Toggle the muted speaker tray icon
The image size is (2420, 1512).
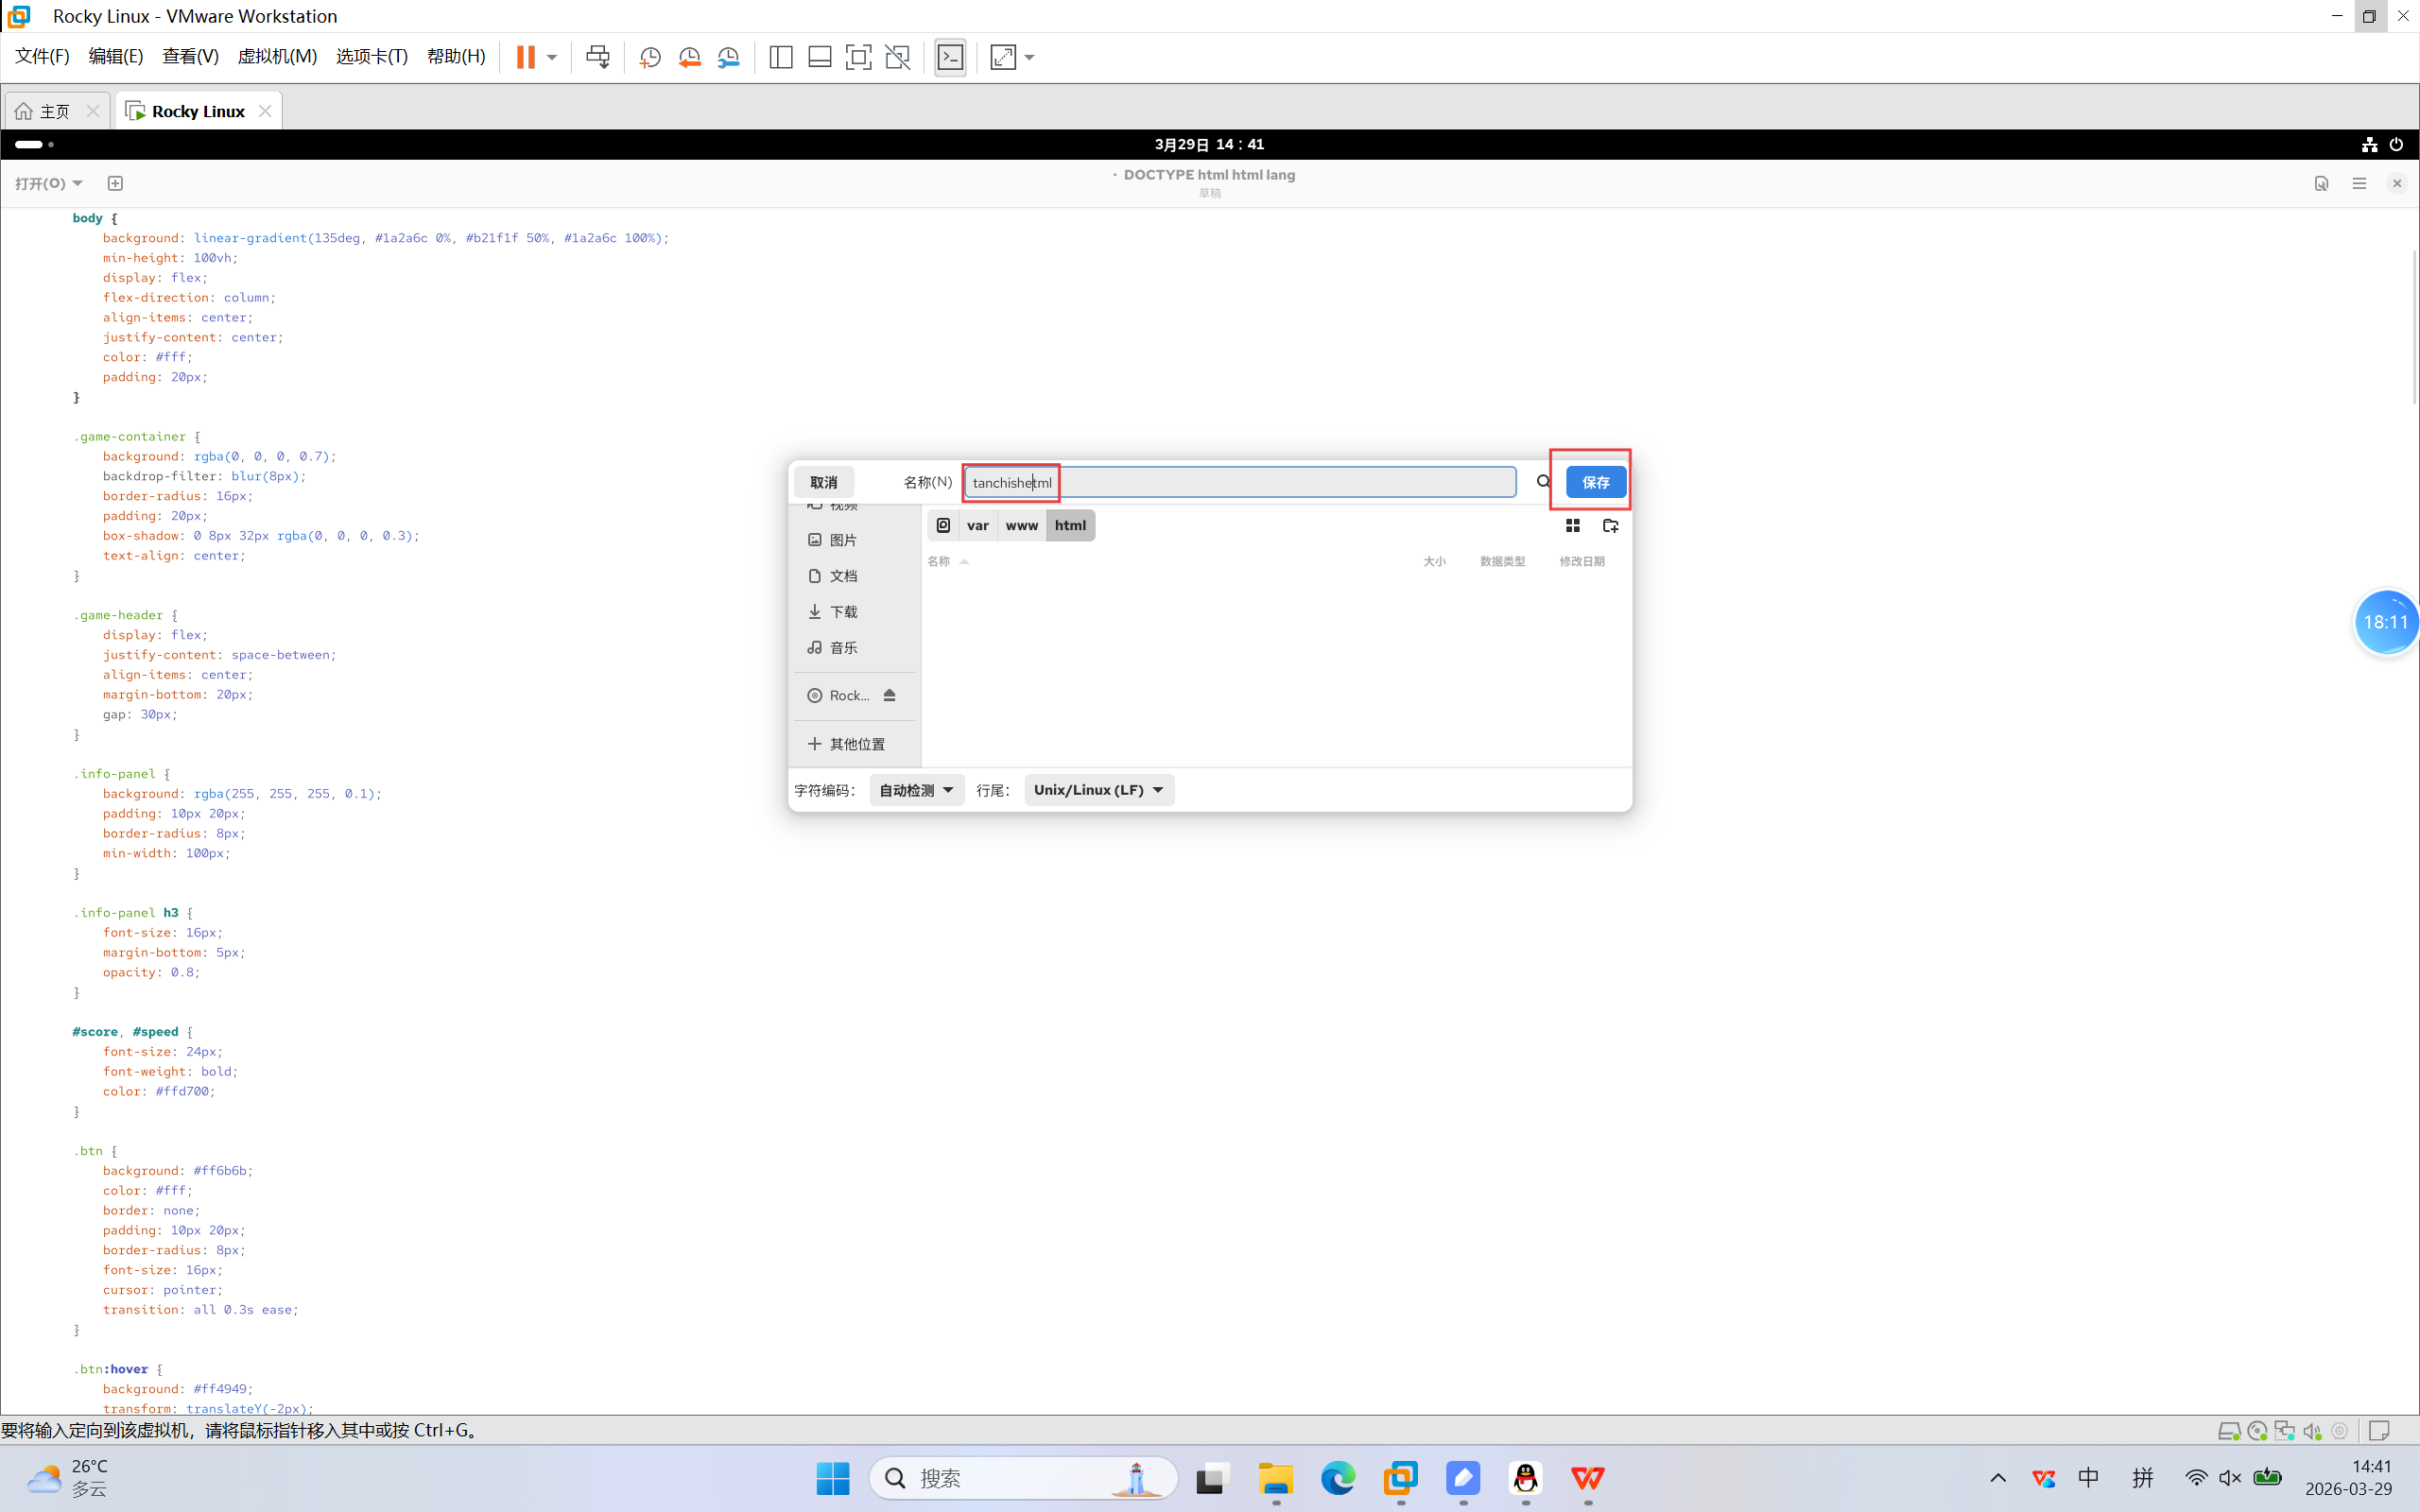[x=2229, y=1478]
